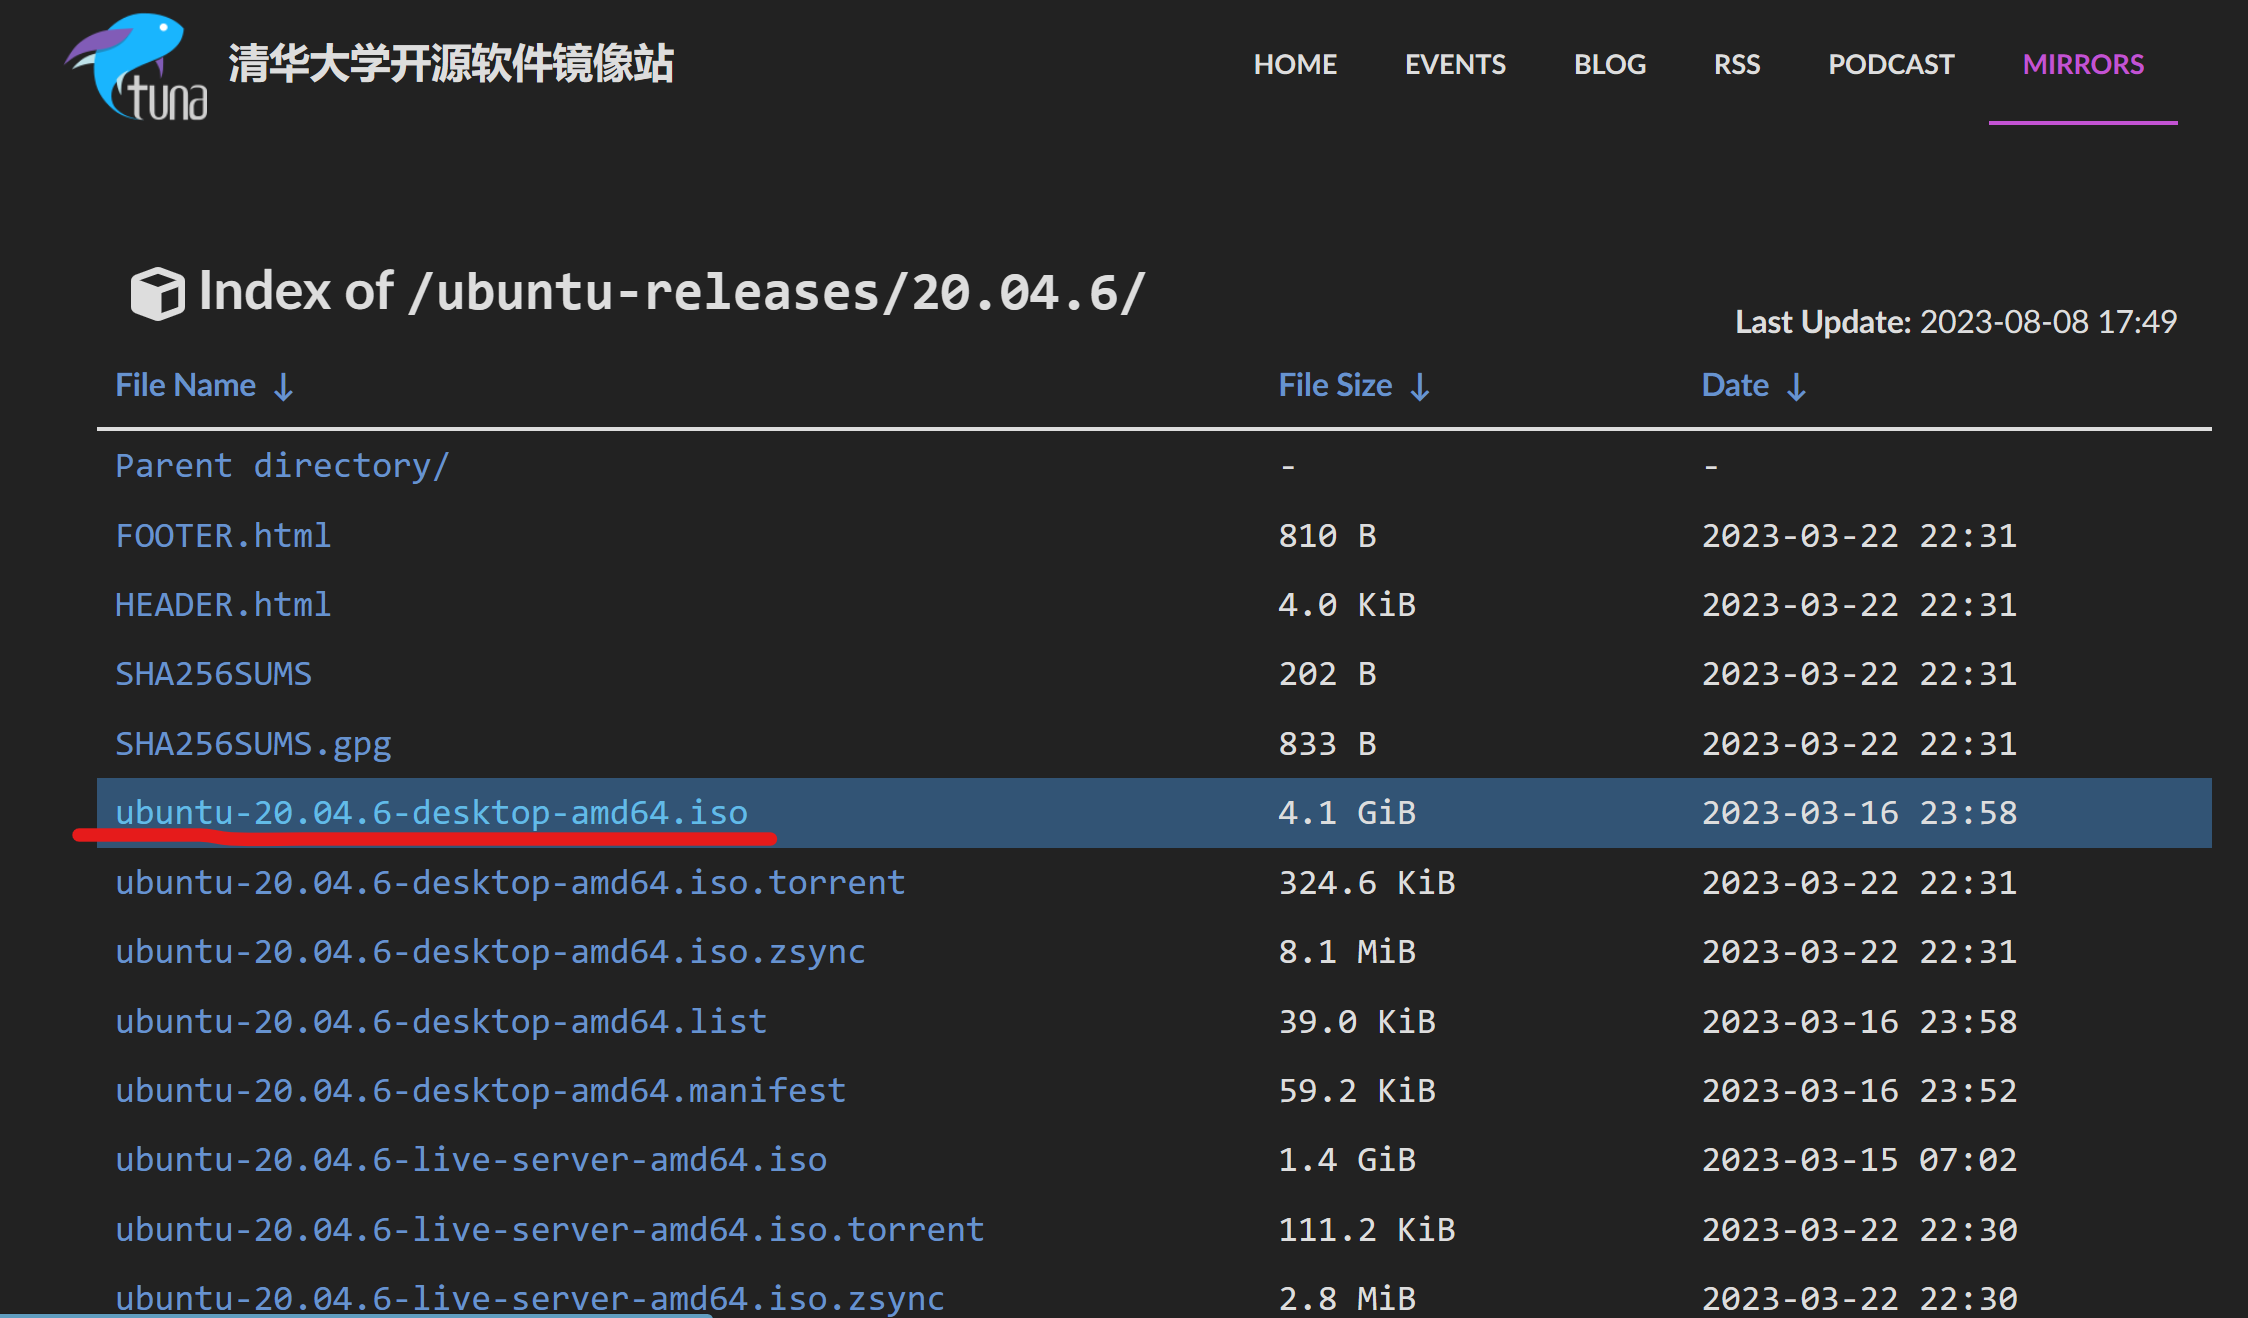
Task: Click the site title 清华大学开源软件镜像站
Action: [451, 64]
